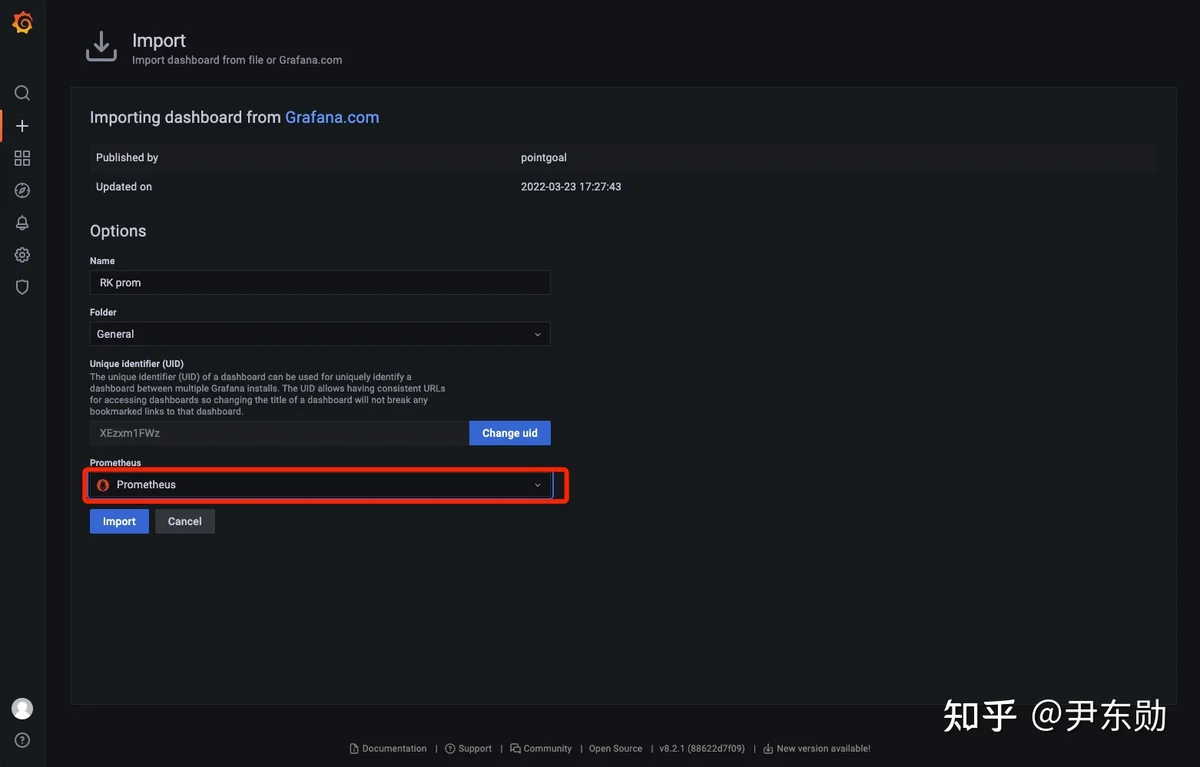
Task: Open the Grafana home logo
Action: pos(22,22)
